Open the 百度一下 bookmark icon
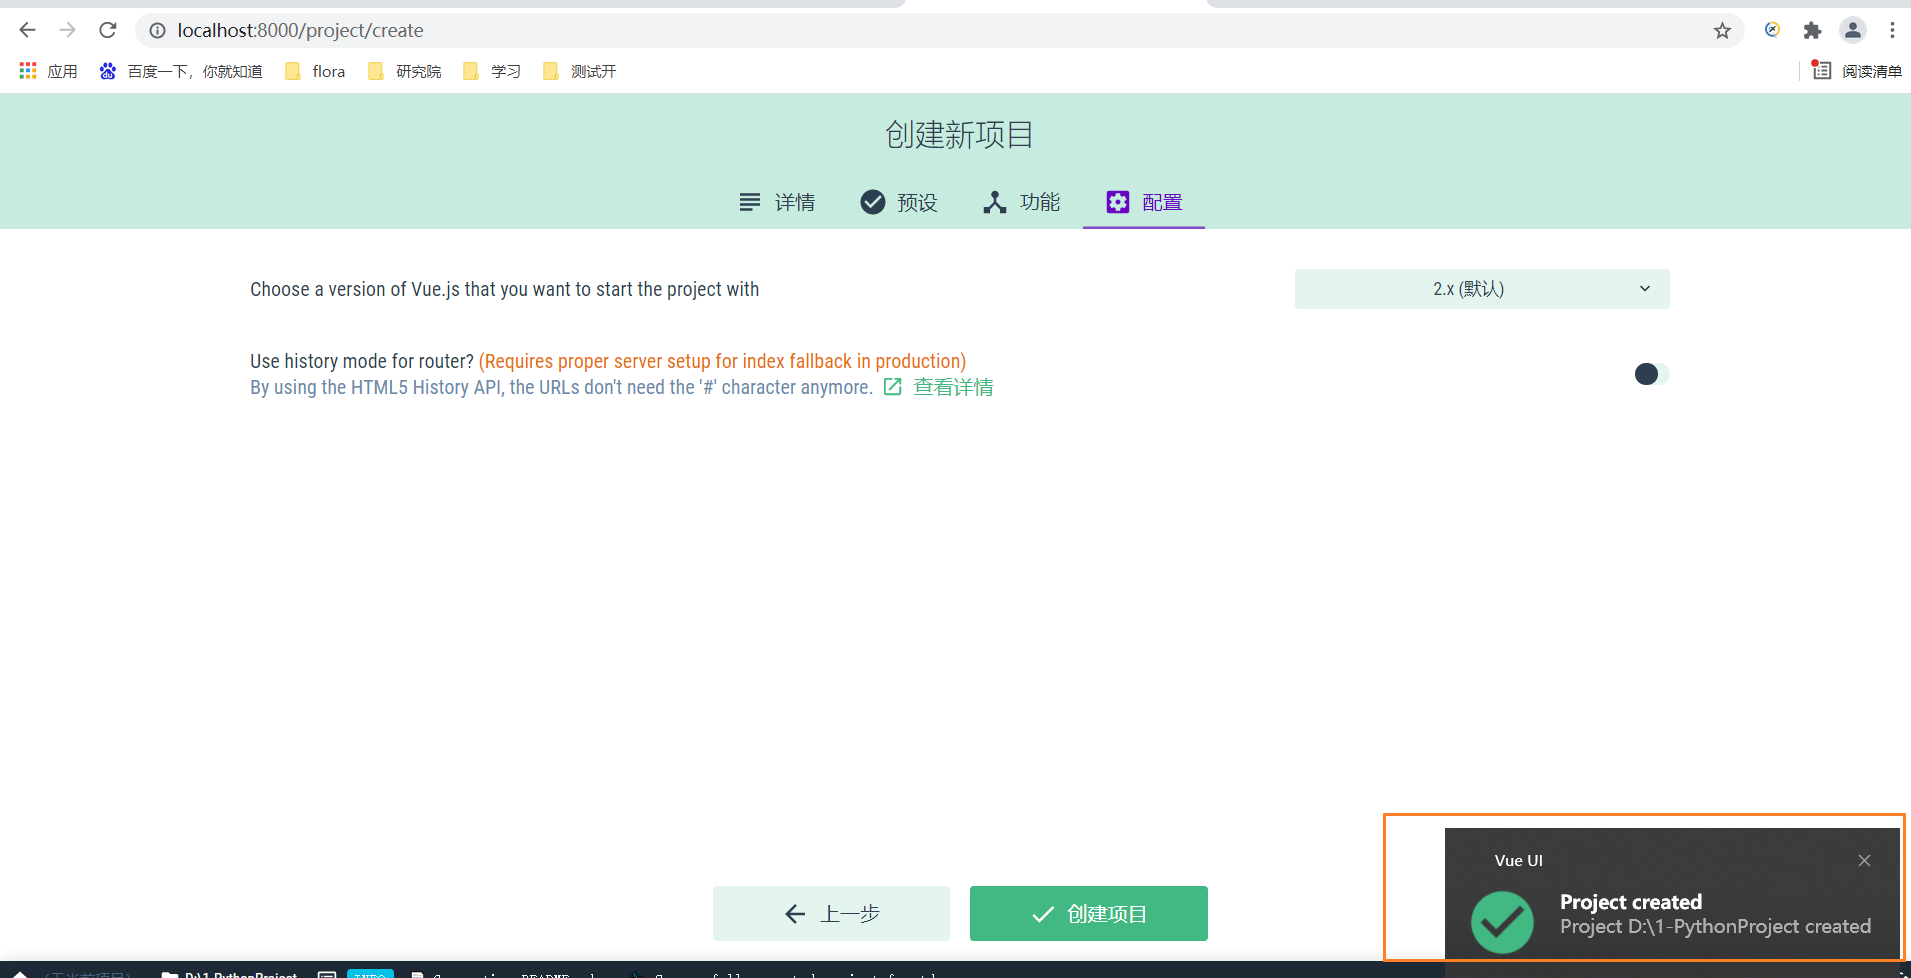This screenshot has height=978, width=1911. (107, 70)
